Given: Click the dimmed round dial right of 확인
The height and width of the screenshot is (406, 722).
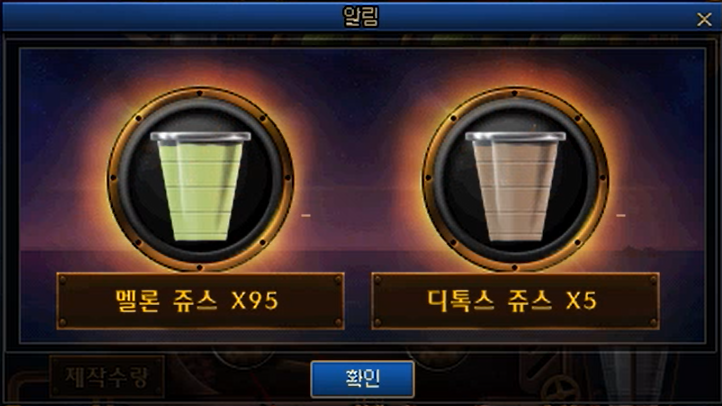Looking at the screenshot, I should tap(437, 359).
